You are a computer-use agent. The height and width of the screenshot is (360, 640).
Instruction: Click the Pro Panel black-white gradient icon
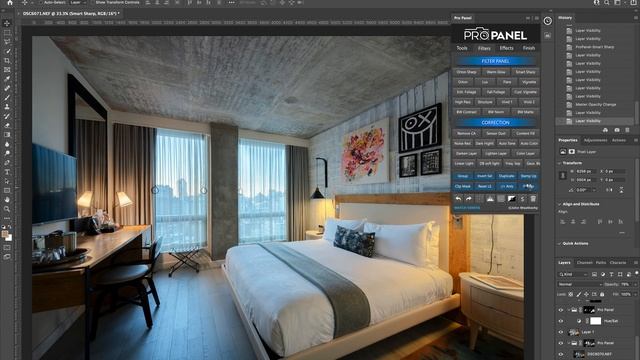[x=511, y=199]
